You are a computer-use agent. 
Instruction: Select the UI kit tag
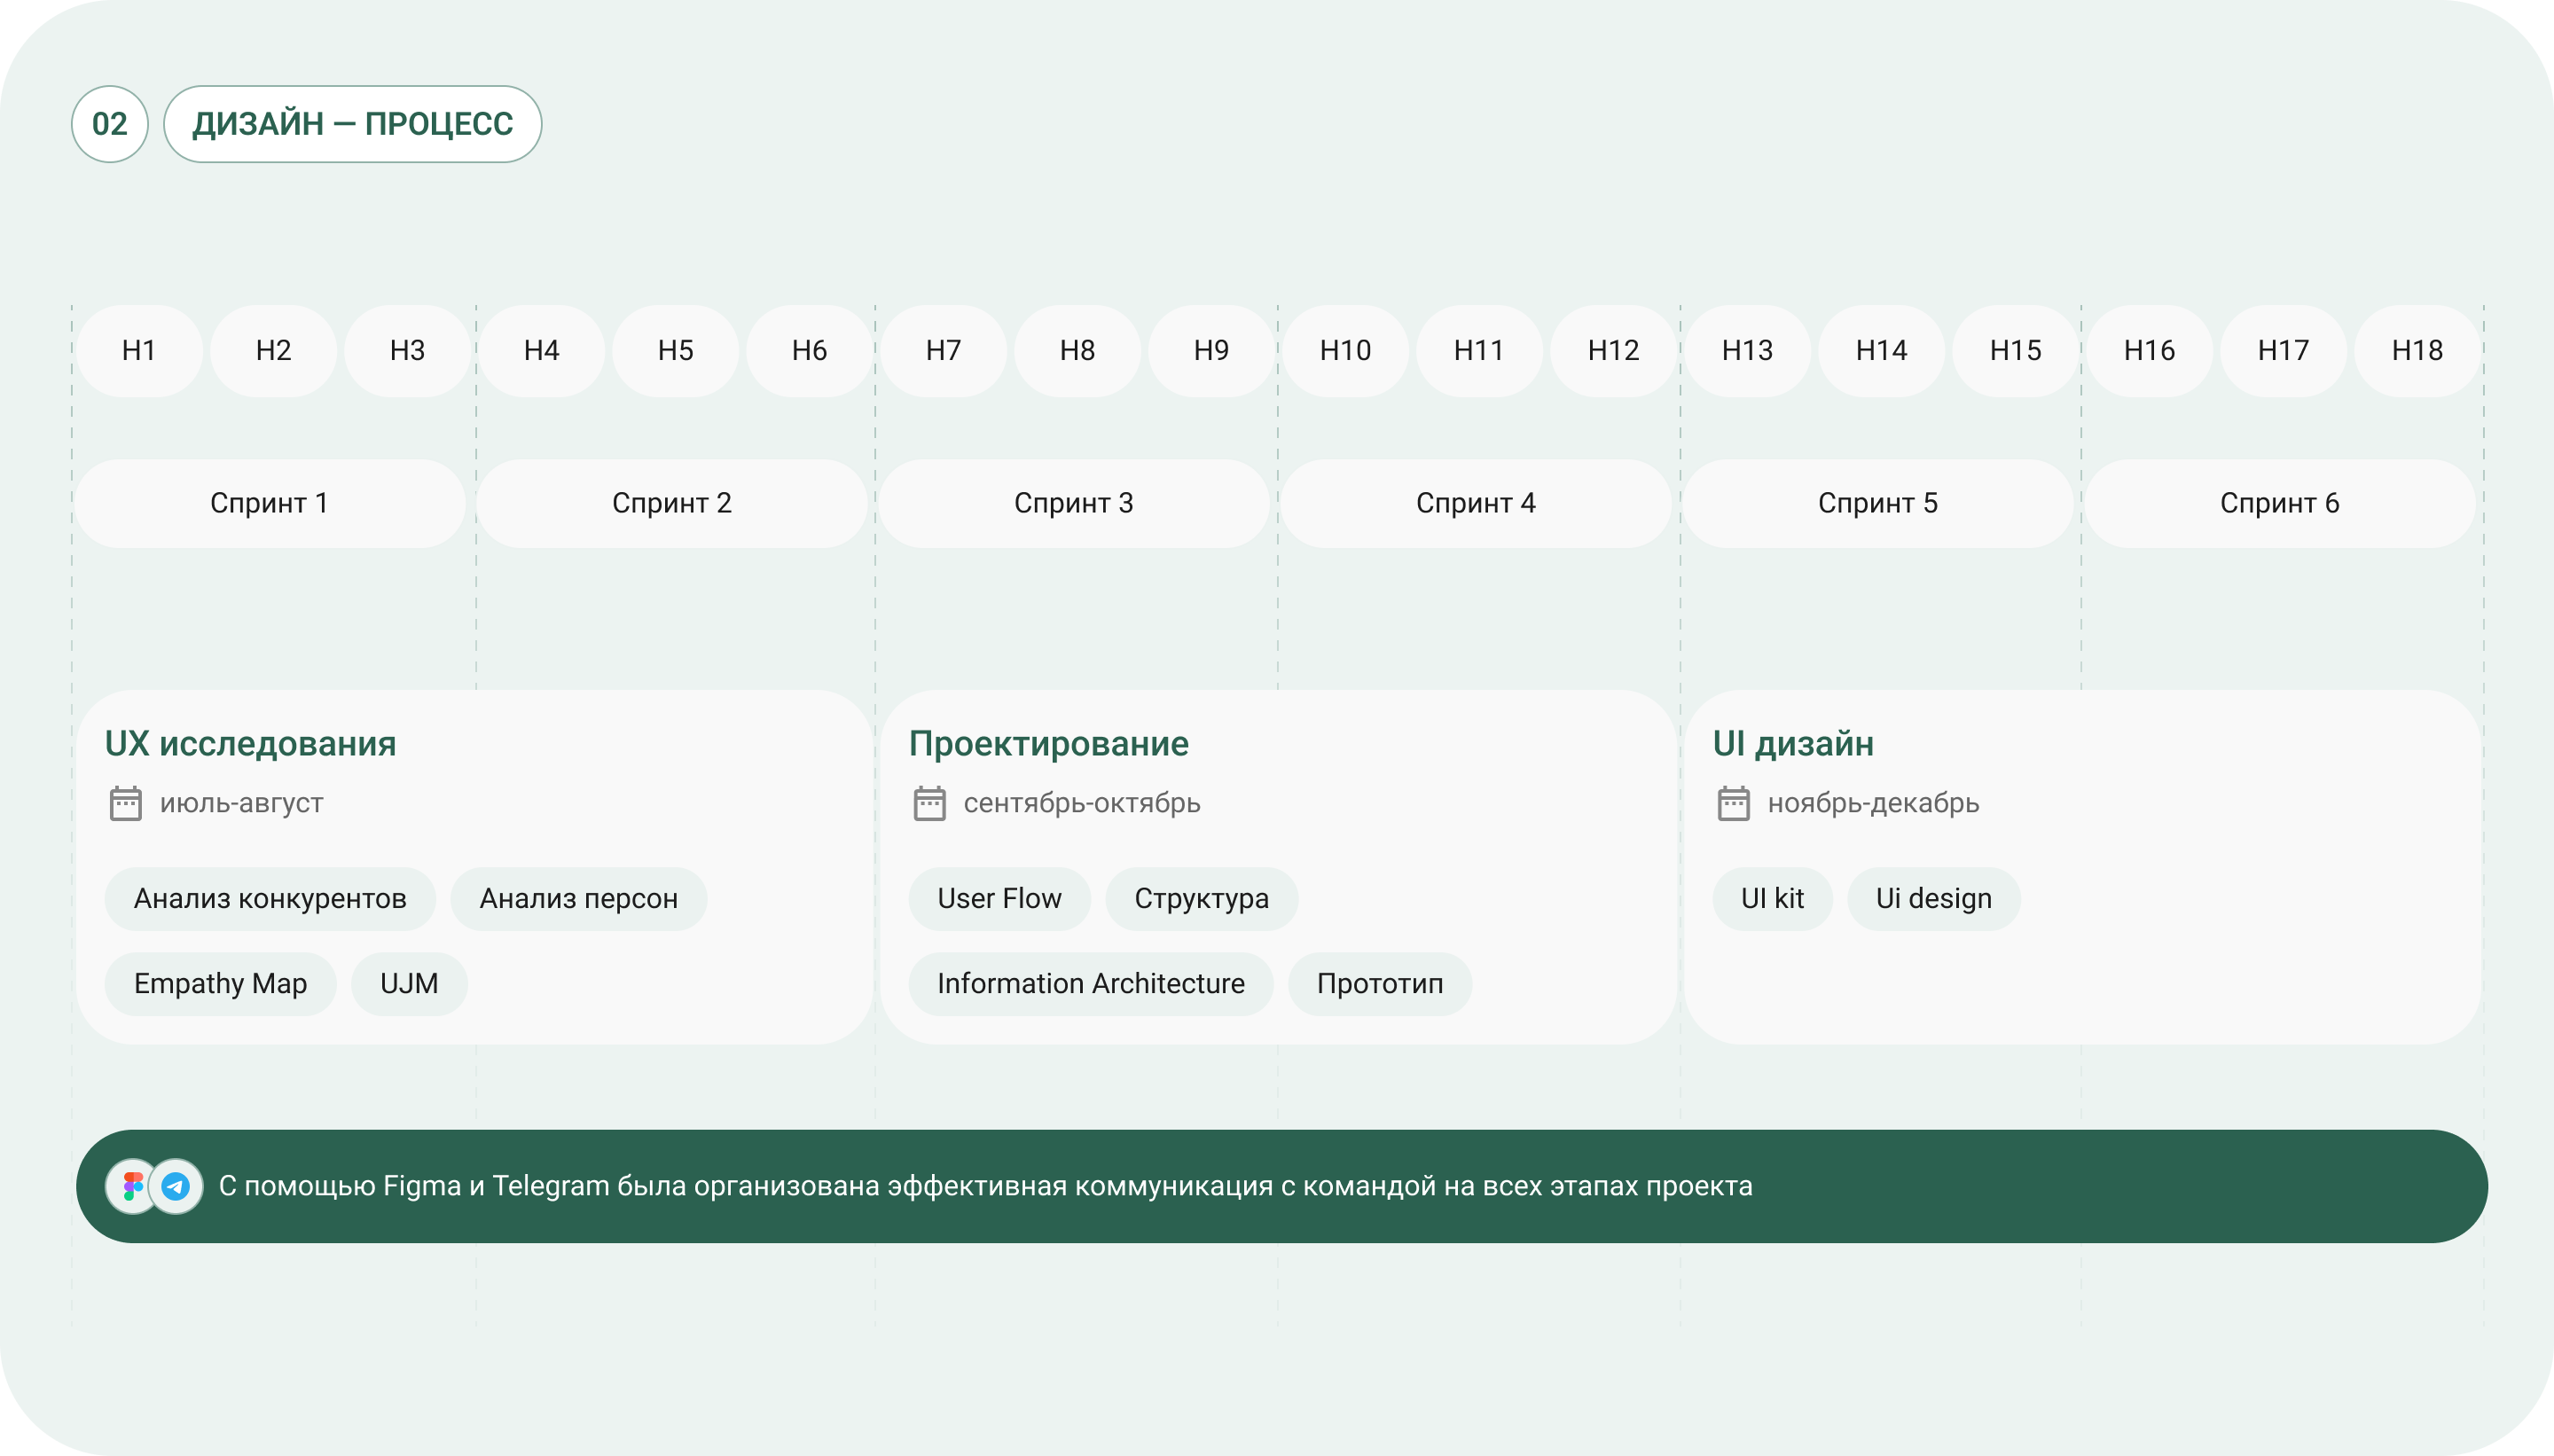[x=1772, y=898]
